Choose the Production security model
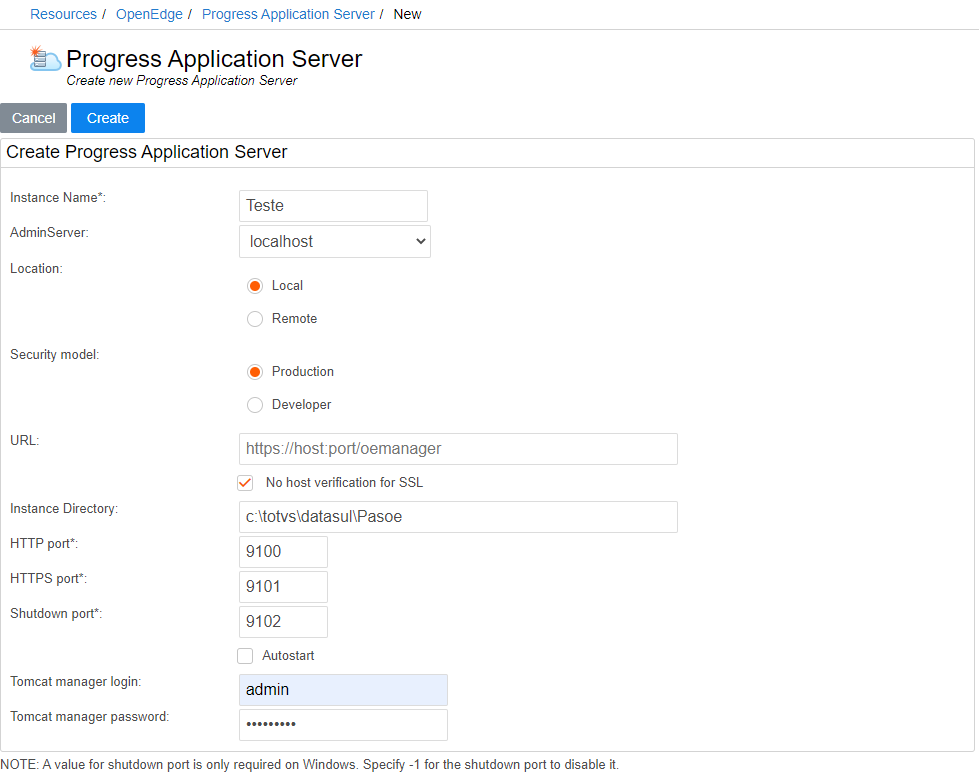979x778 pixels. [x=255, y=372]
